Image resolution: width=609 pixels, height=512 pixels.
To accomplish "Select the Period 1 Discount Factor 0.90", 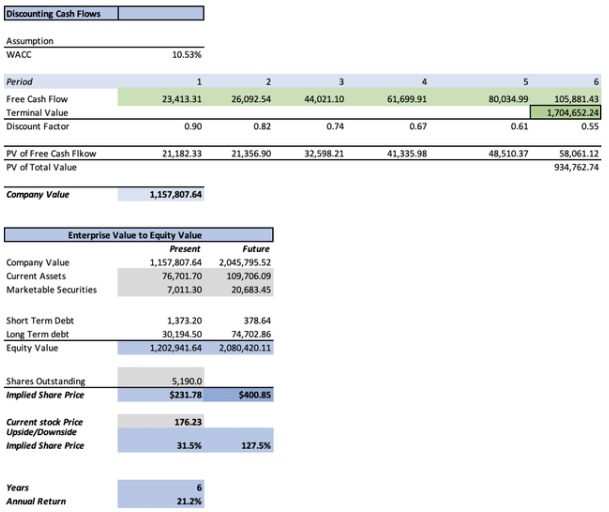I will [194, 127].
